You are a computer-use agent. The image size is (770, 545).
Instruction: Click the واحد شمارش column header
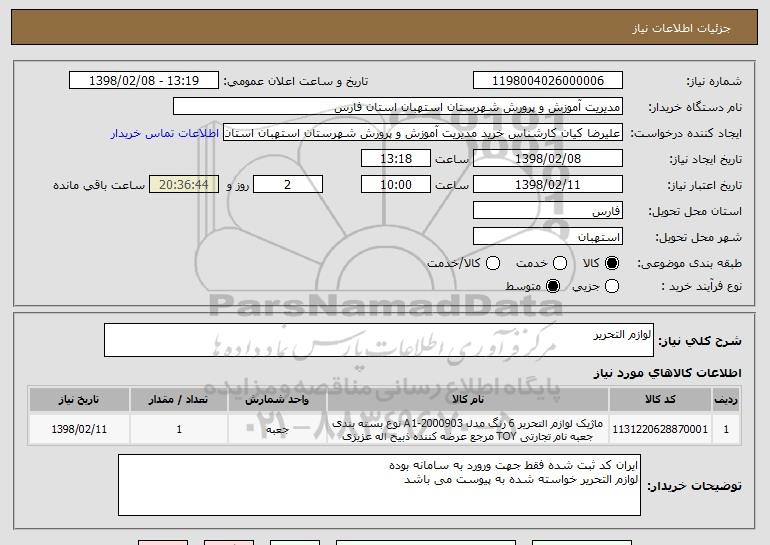click(x=277, y=400)
